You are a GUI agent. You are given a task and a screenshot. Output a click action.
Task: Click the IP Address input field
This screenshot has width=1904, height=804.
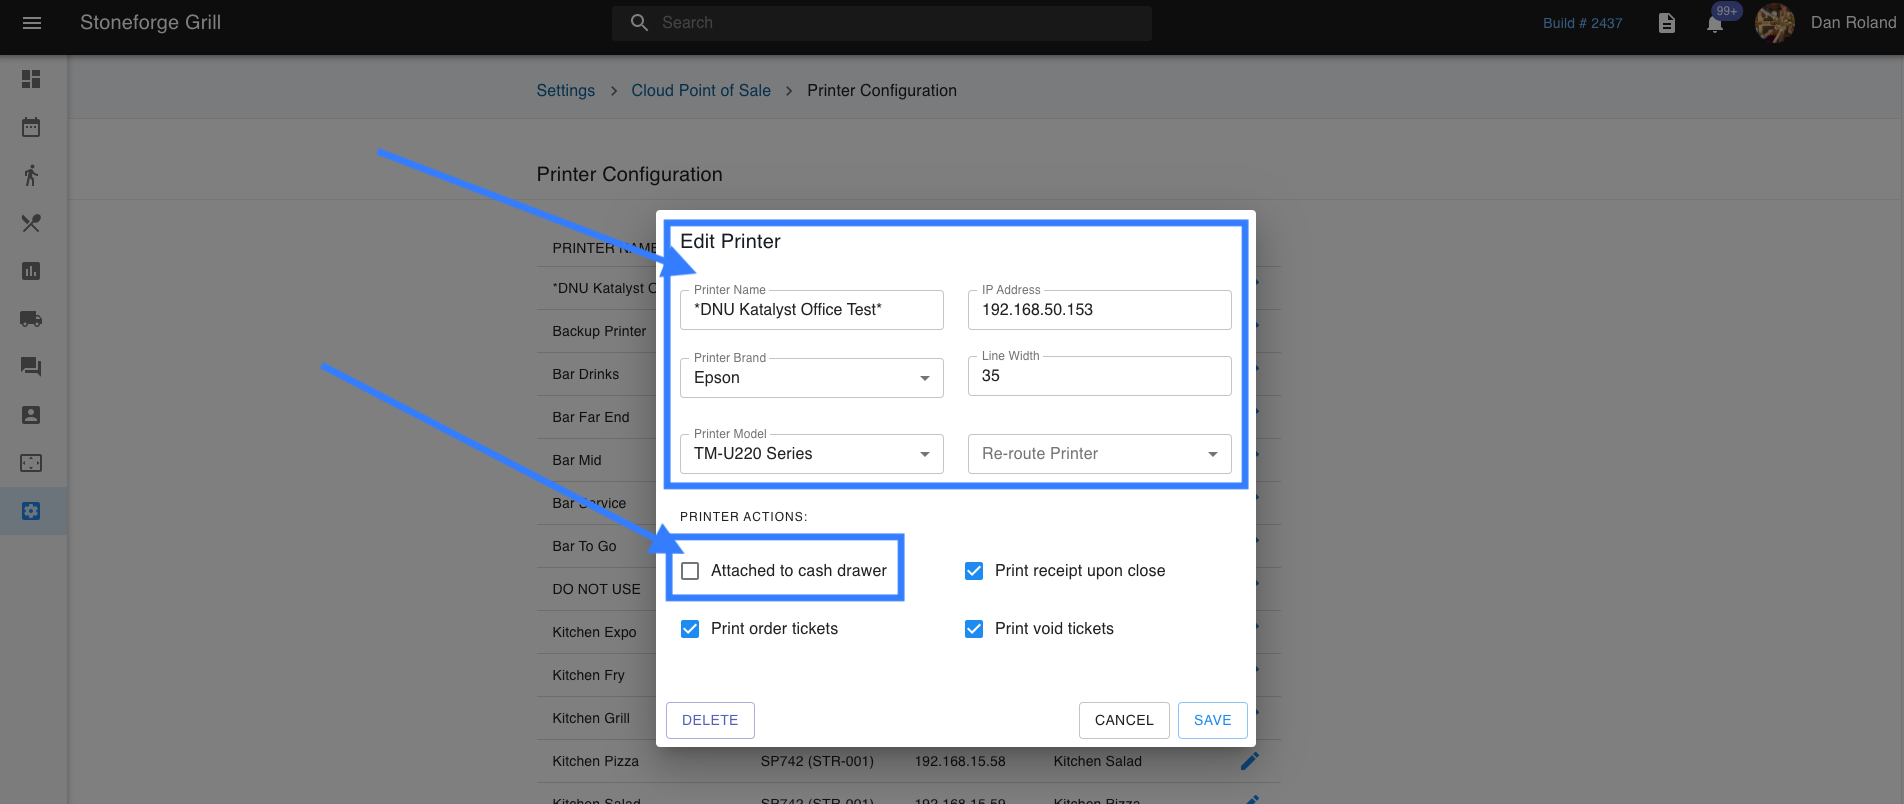tap(1099, 310)
